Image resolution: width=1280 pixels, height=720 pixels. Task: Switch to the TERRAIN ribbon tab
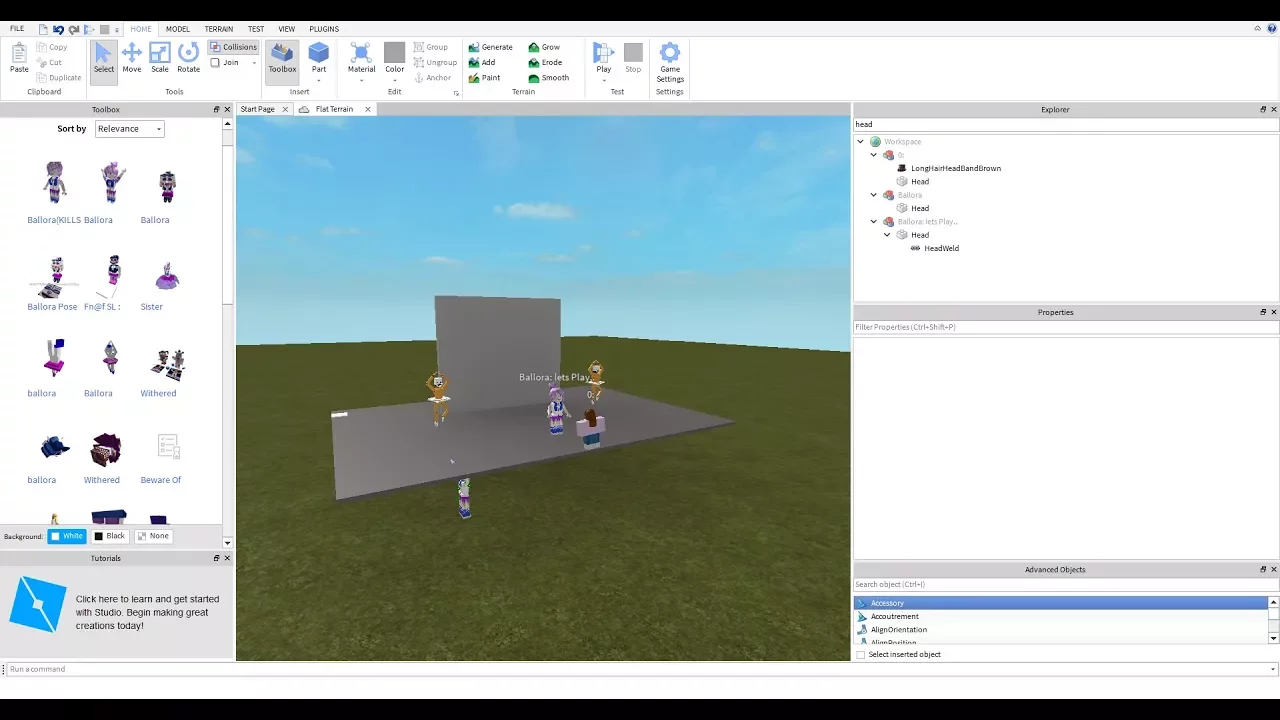[219, 29]
